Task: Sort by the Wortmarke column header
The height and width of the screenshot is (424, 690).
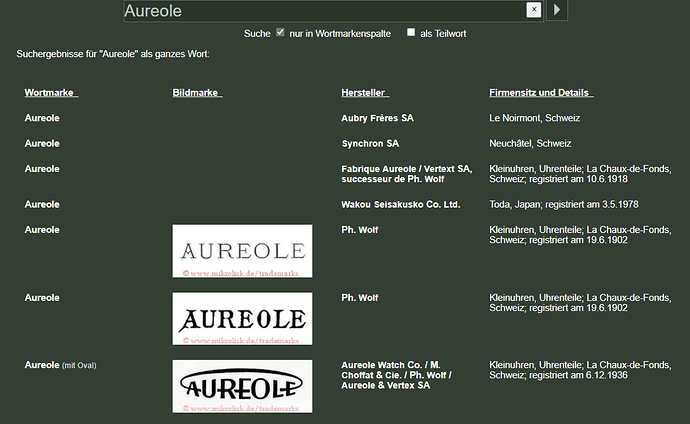Action: click(51, 93)
